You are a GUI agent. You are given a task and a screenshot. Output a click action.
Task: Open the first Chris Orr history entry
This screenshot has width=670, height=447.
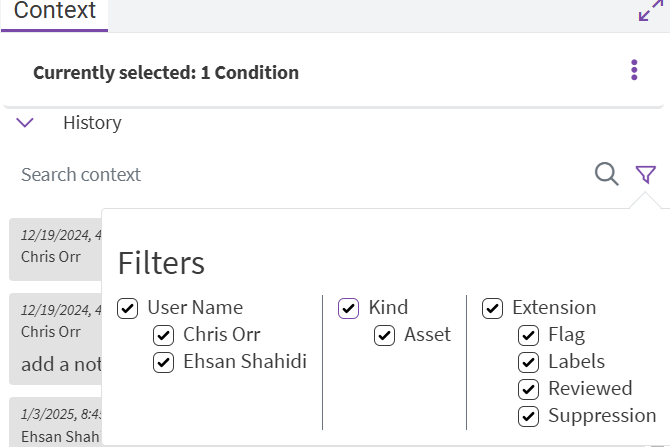55,246
